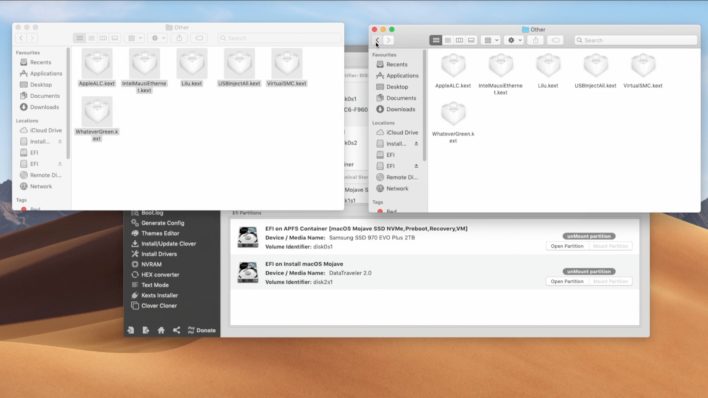Open Downloads in inactive Finder window sidebar
Screen dimensions: 708x398
click(x=40, y=107)
